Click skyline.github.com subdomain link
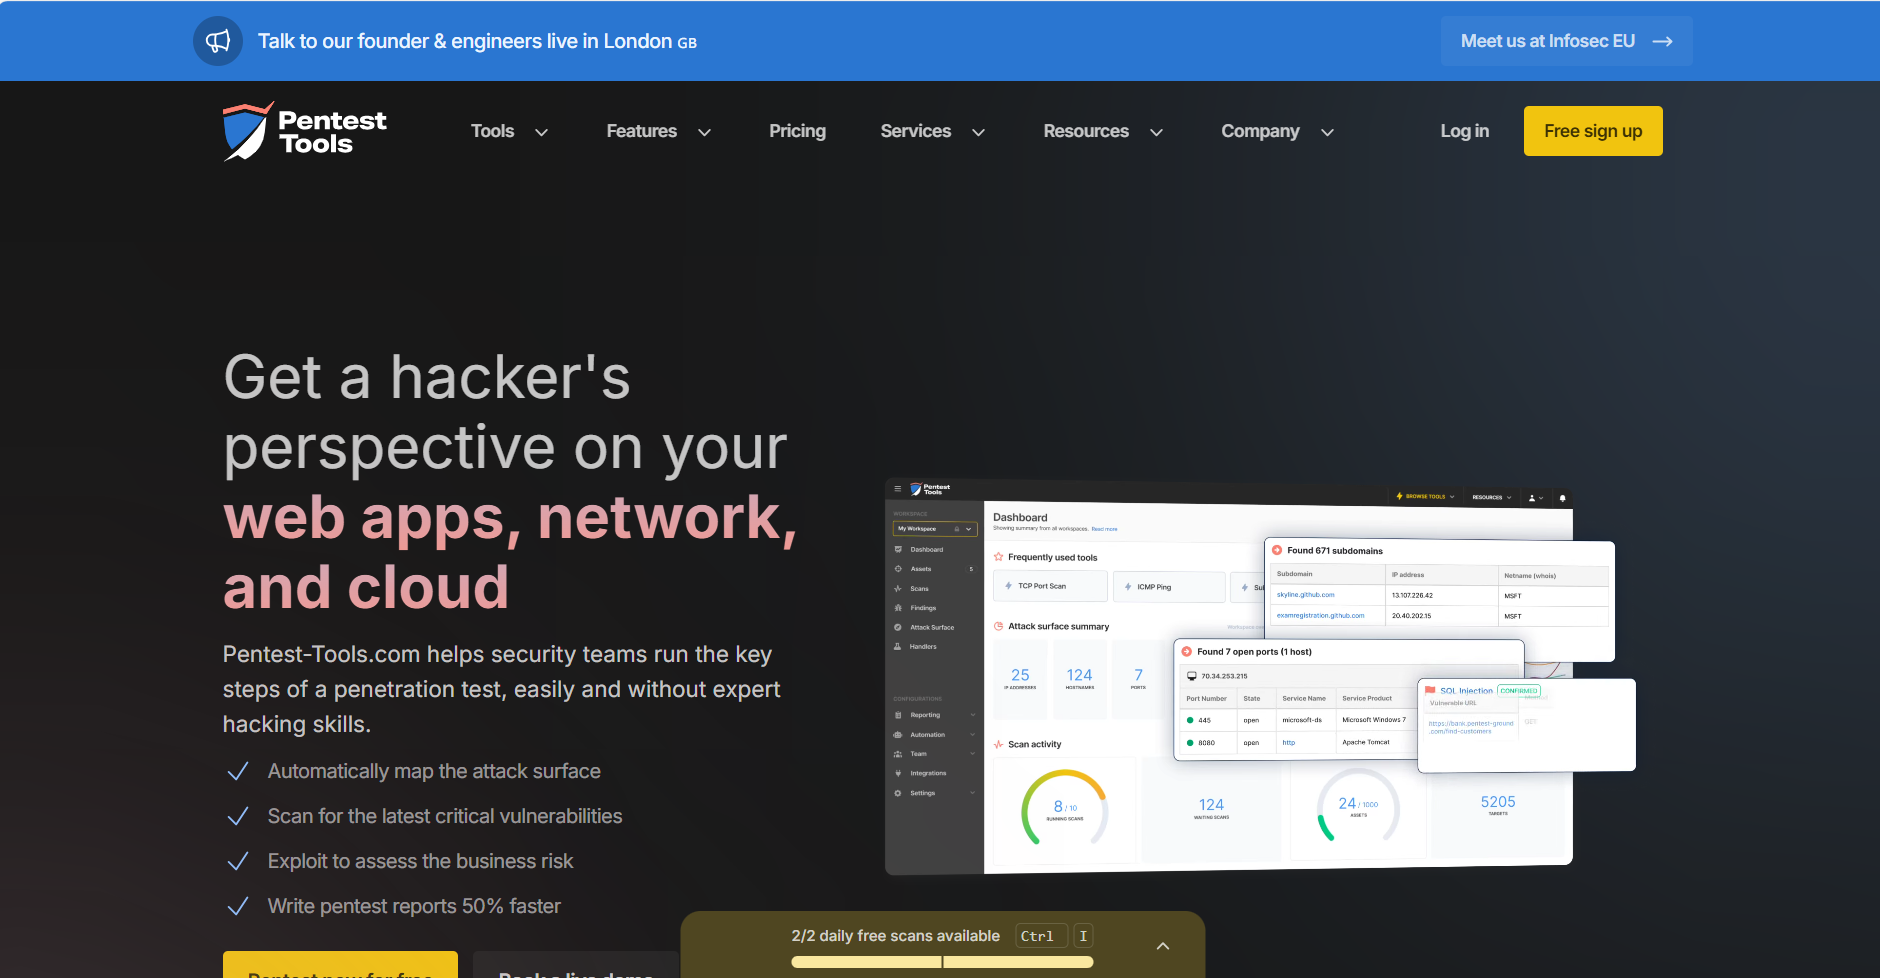The image size is (1880, 978). click(x=1305, y=595)
